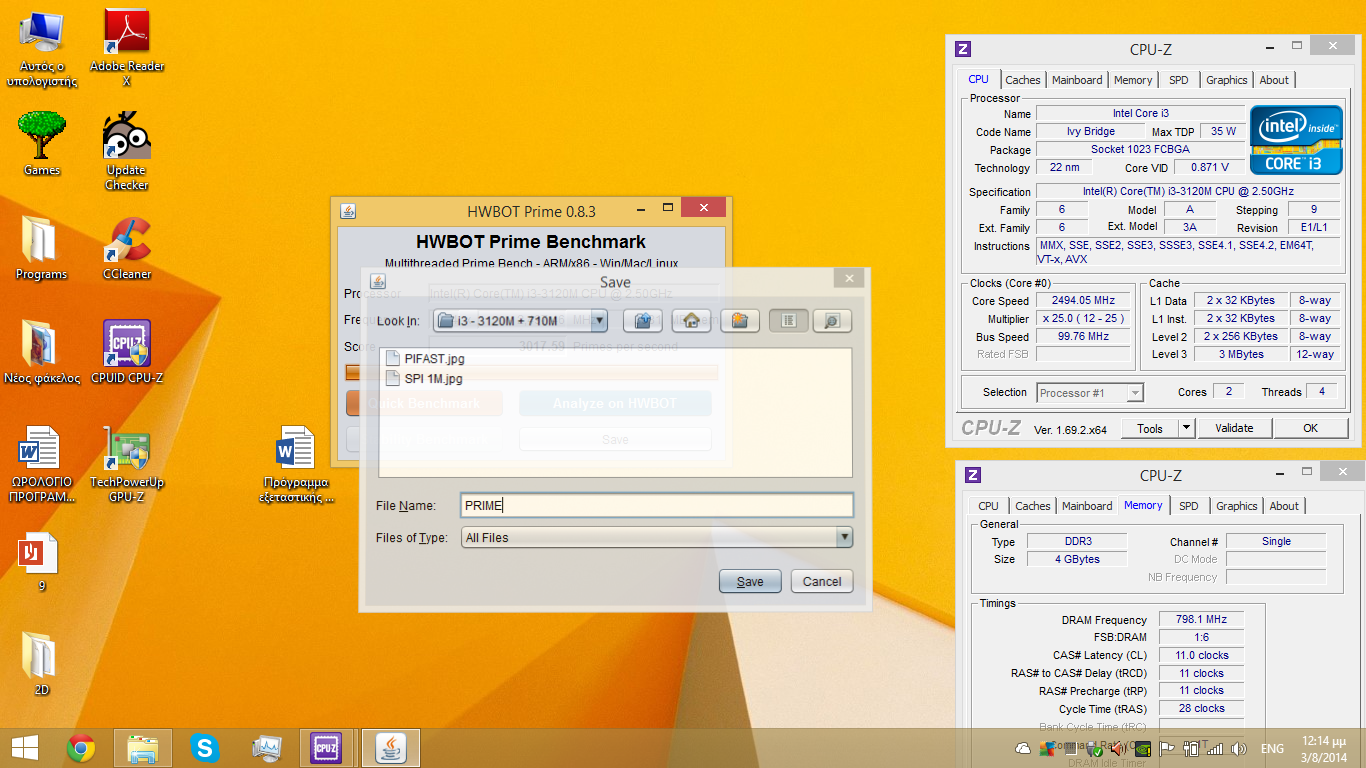Open Adobe Reader X desktop shortcut
The image size is (1366, 768).
[127, 48]
